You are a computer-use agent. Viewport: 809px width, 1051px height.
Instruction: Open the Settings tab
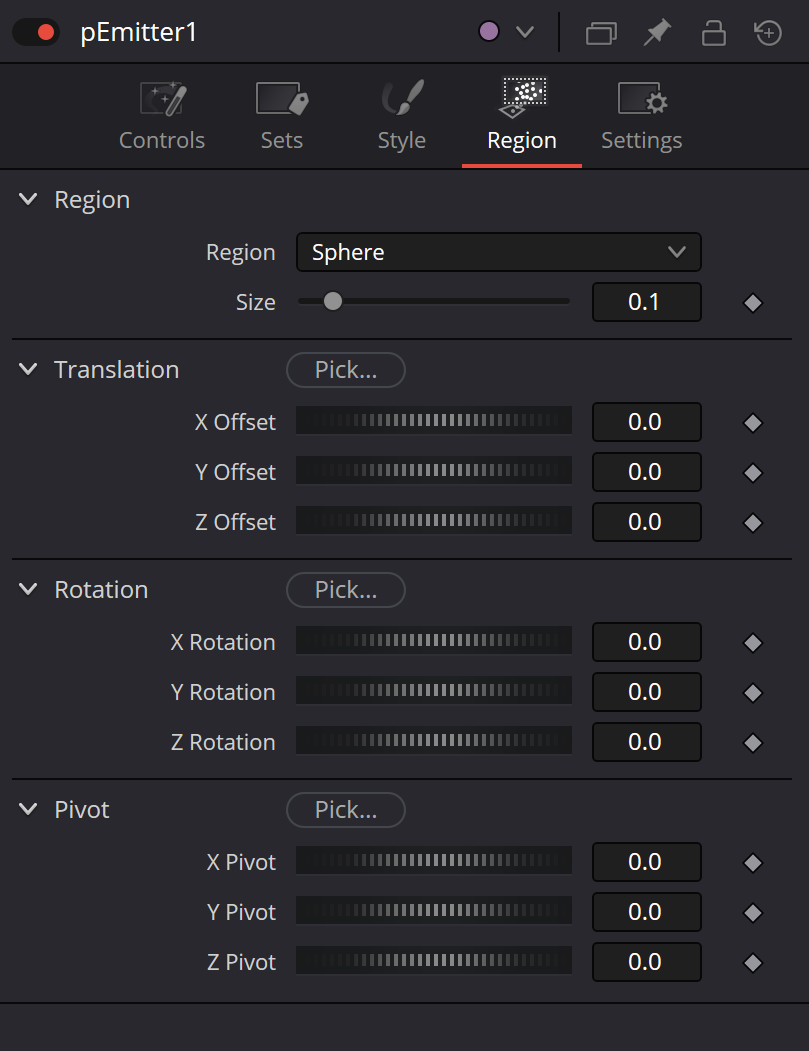tap(641, 117)
